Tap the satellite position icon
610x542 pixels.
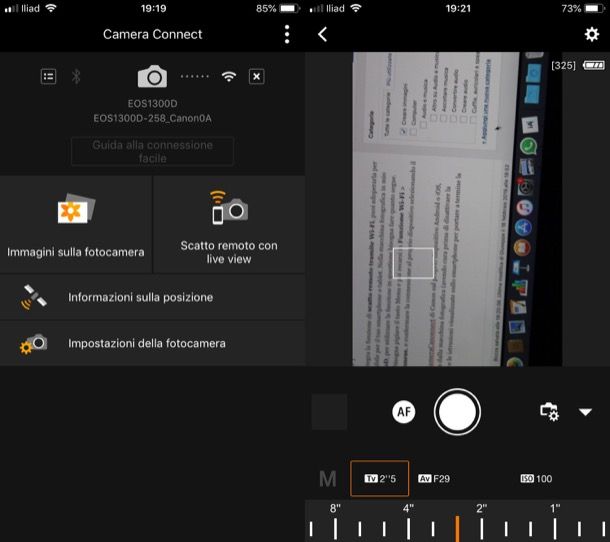(33, 297)
